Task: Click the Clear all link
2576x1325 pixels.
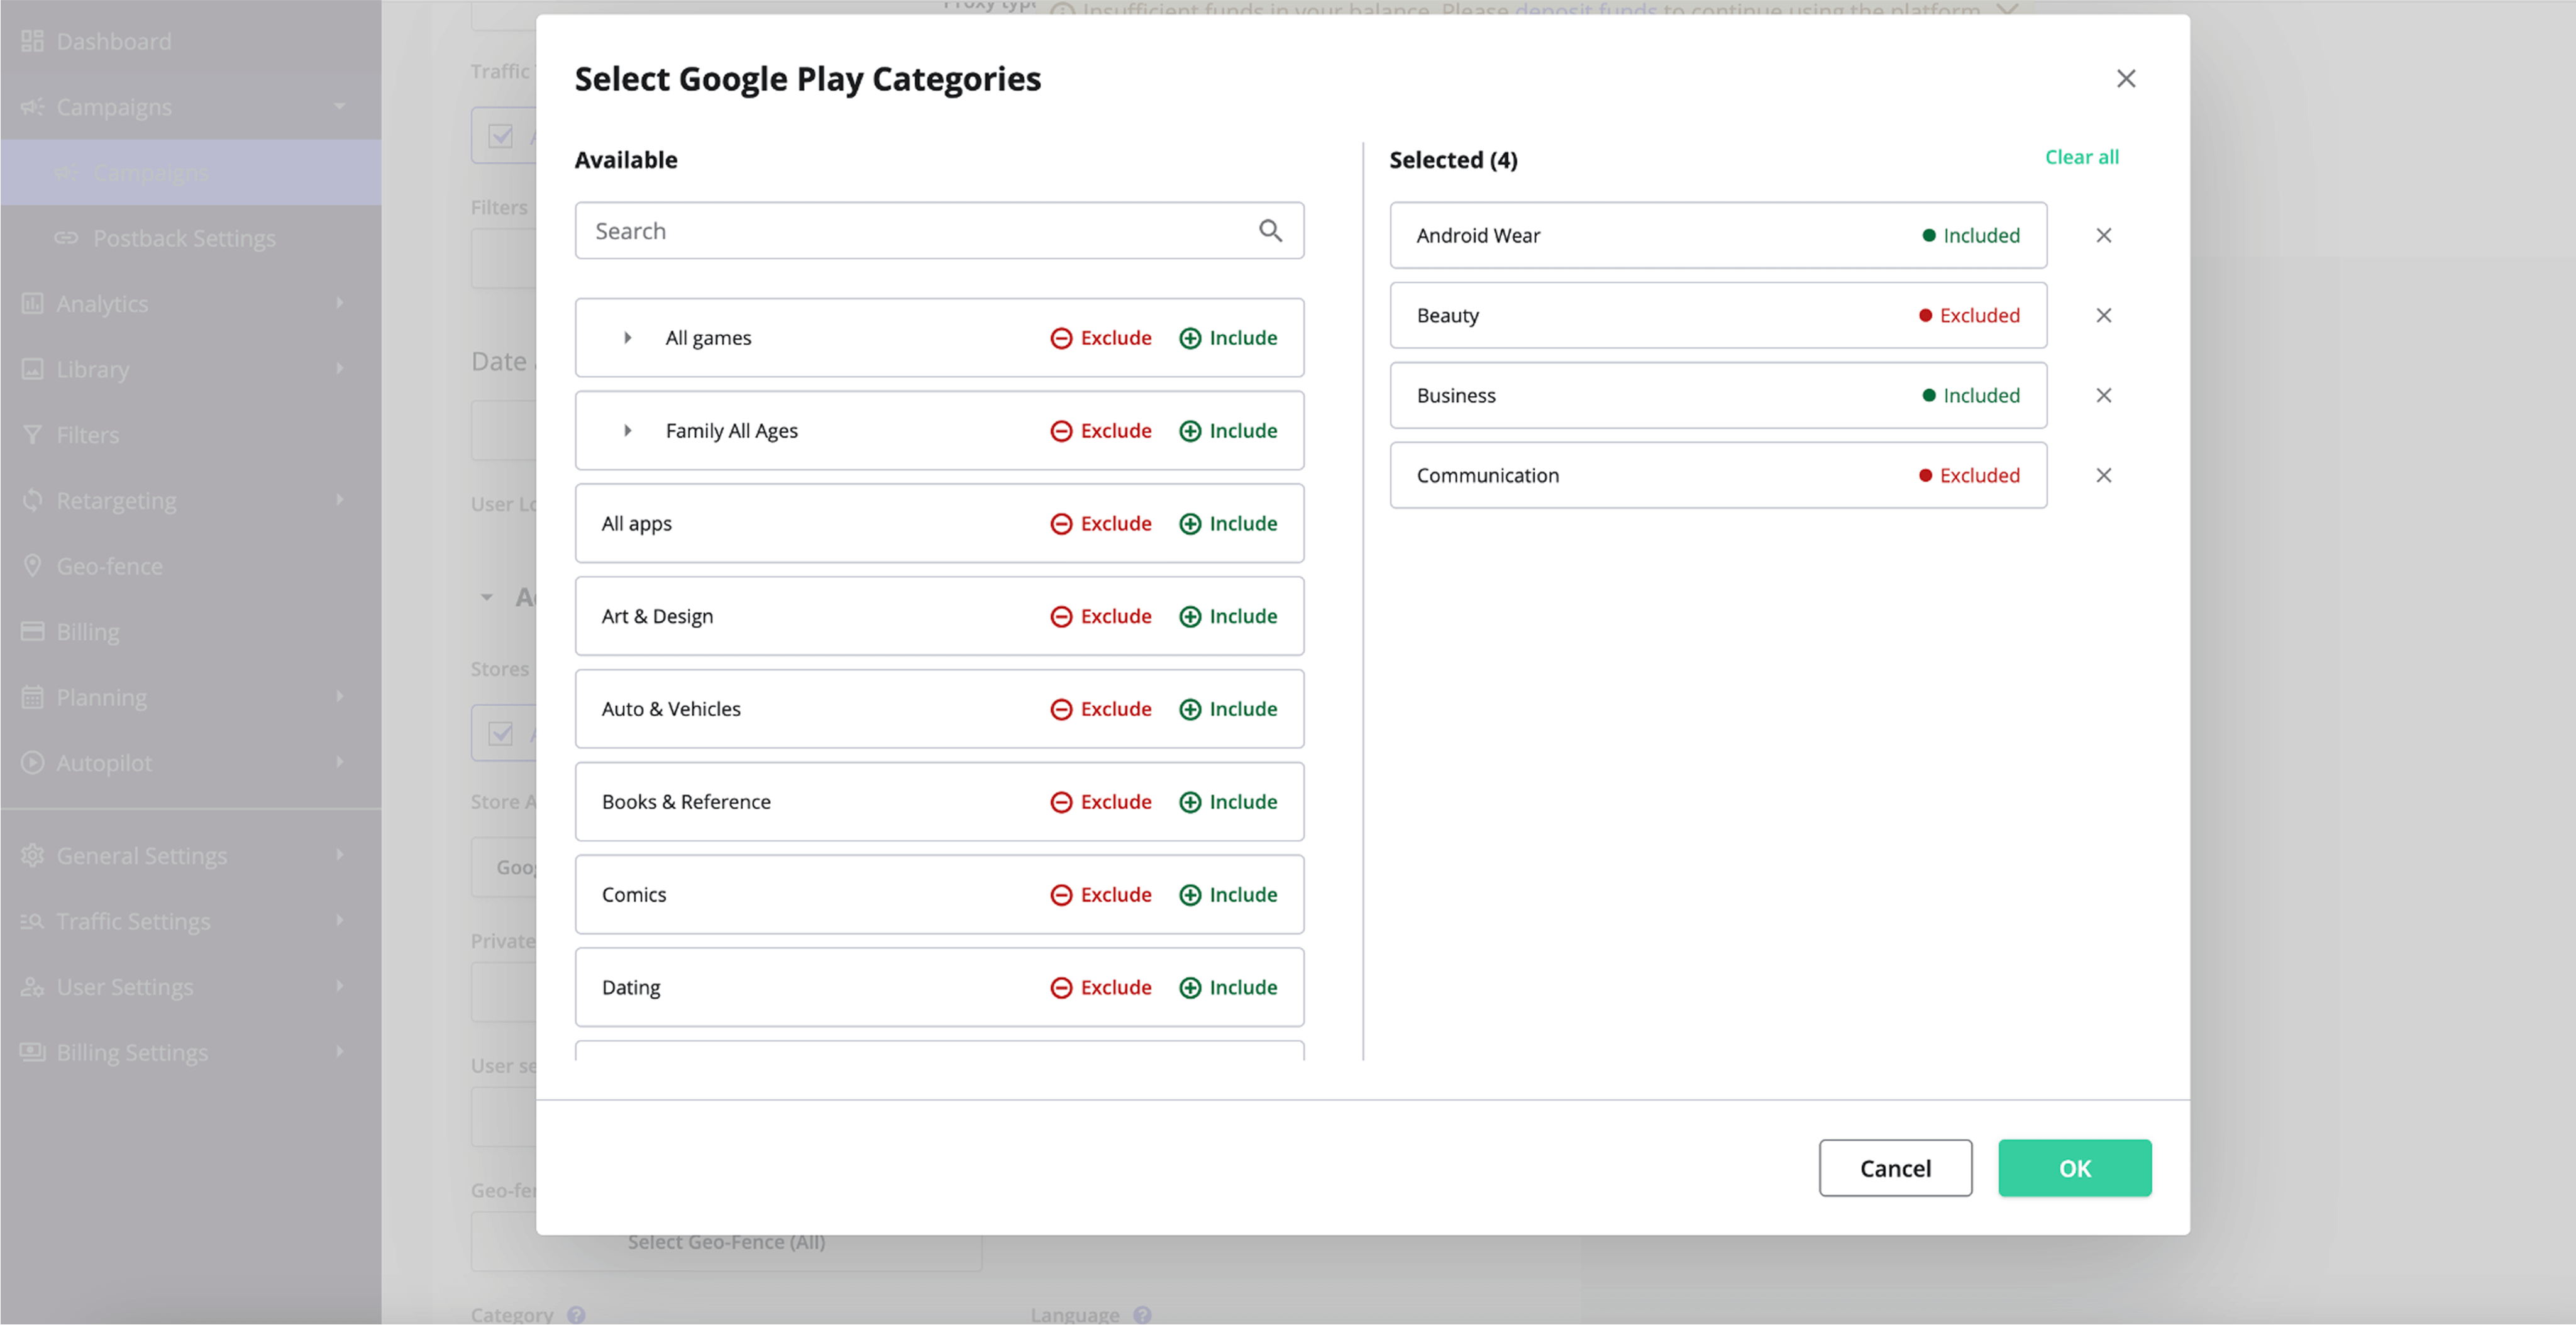Action: tap(2081, 157)
